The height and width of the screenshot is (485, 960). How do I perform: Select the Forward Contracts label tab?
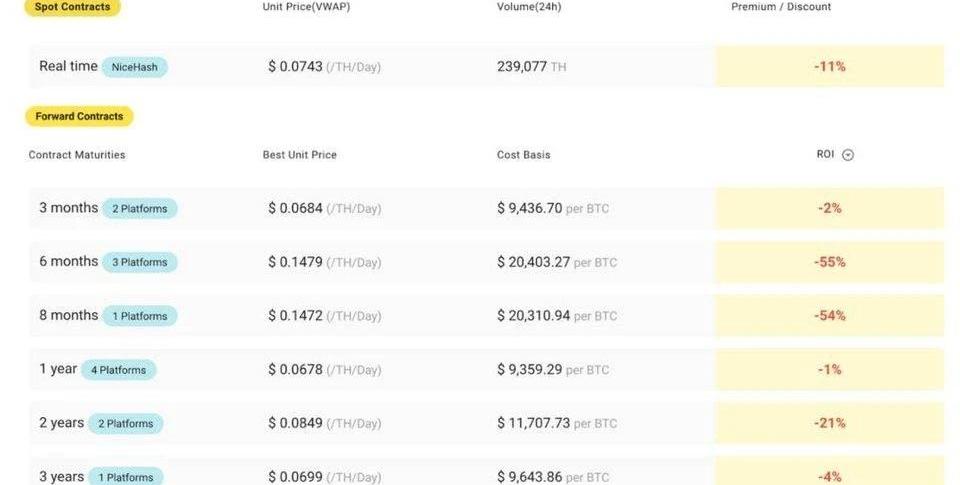click(x=79, y=116)
